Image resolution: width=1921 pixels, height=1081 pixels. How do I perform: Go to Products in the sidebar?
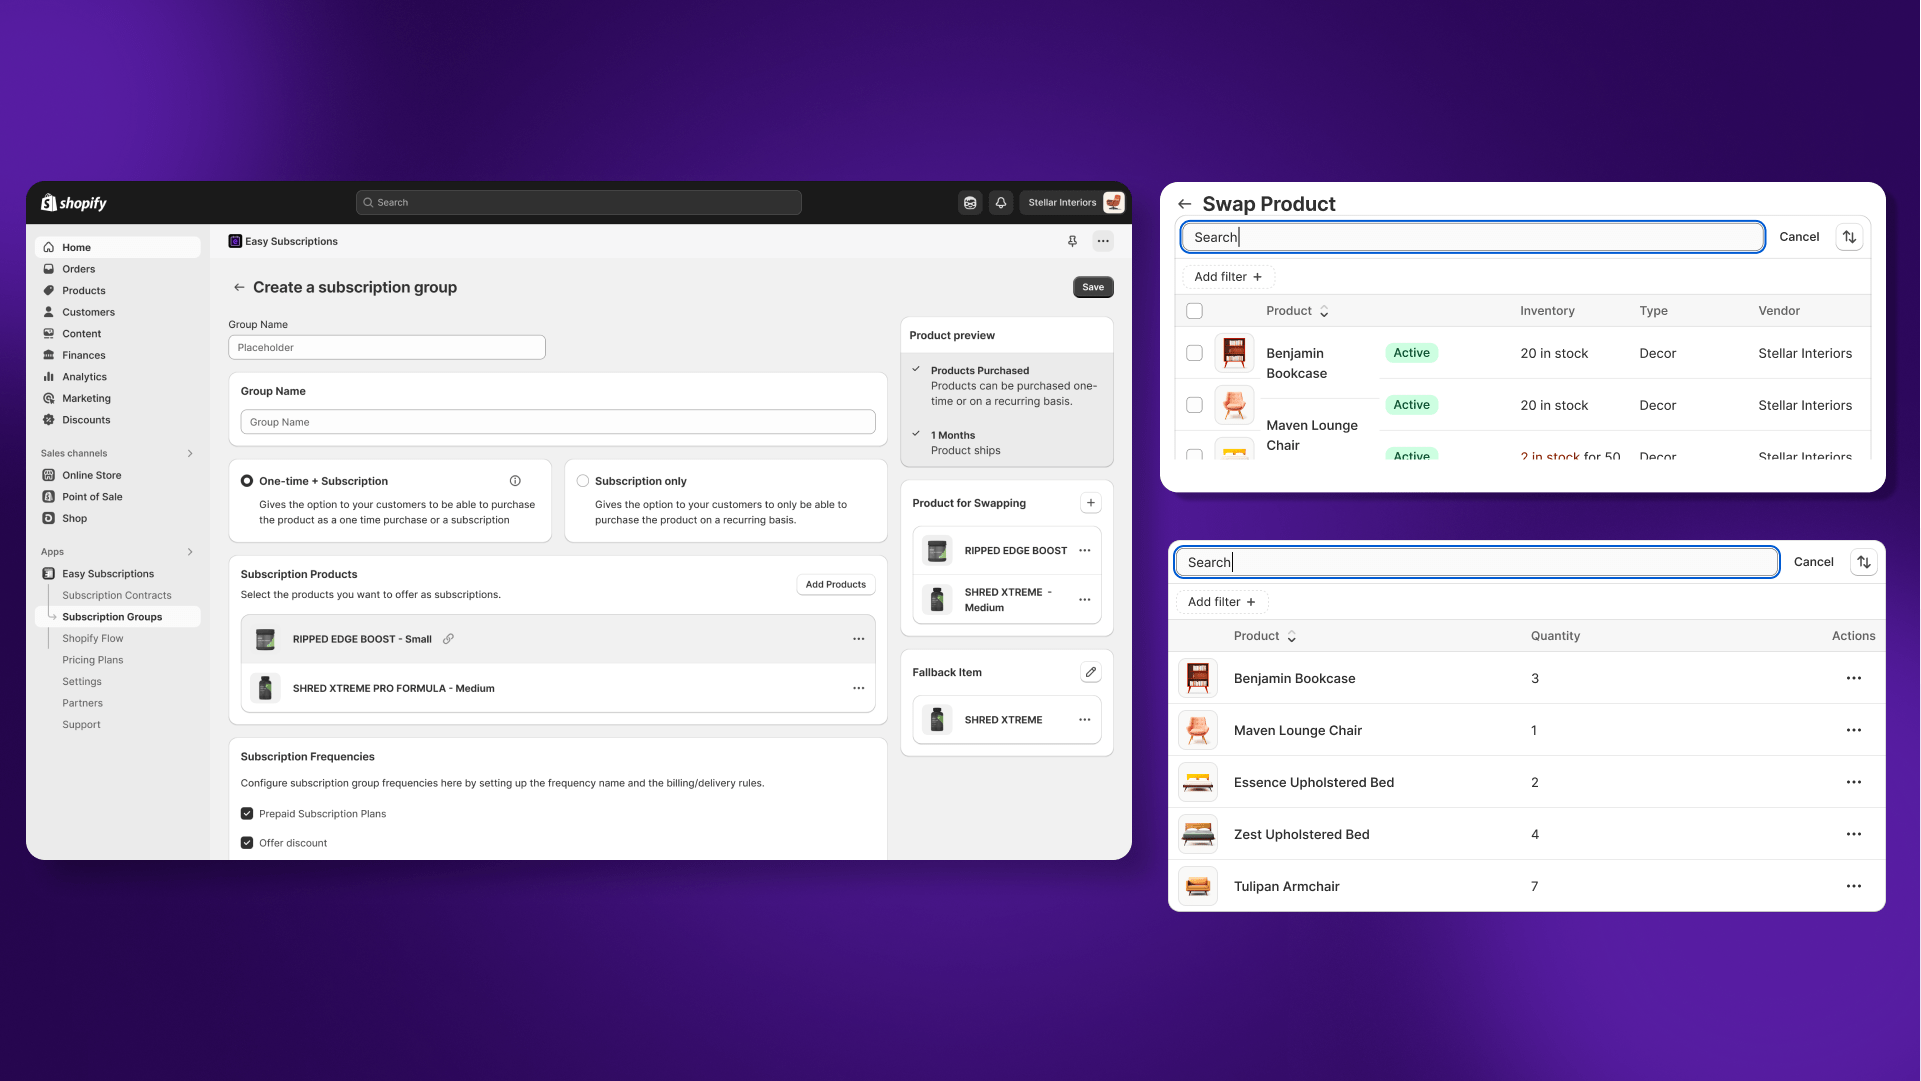pyautogui.click(x=83, y=291)
